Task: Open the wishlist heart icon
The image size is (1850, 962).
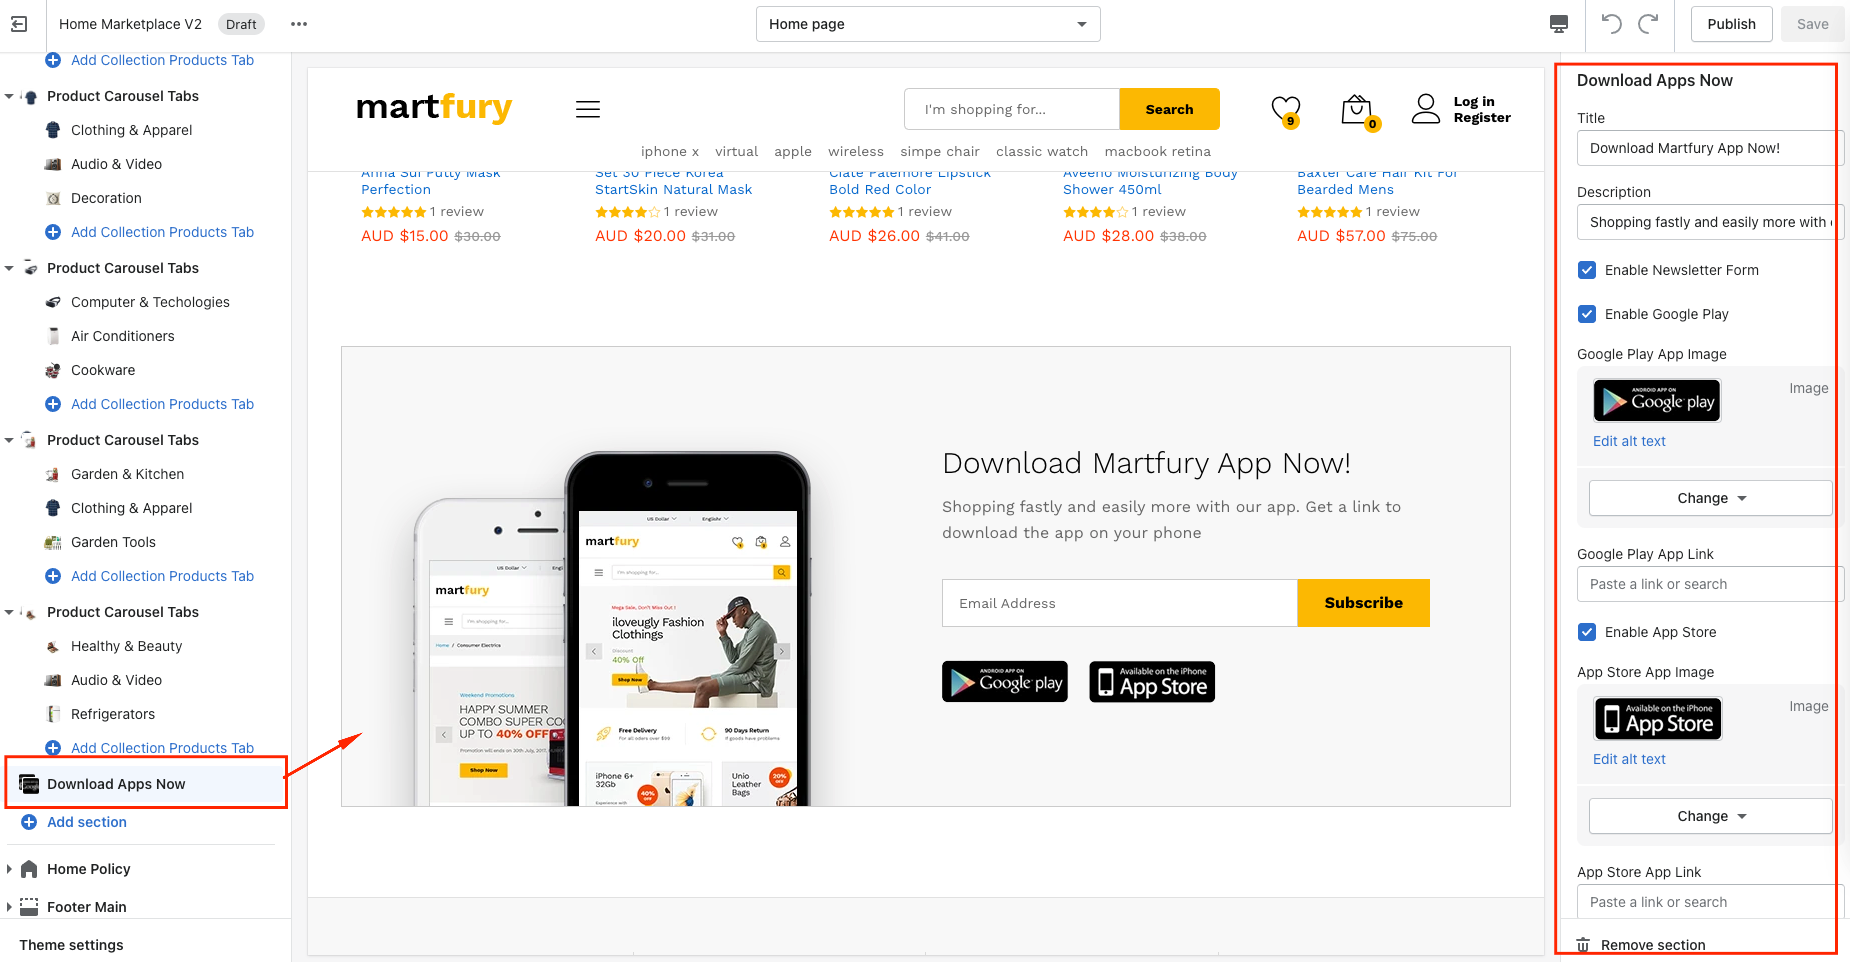Action: pos(1286,110)
